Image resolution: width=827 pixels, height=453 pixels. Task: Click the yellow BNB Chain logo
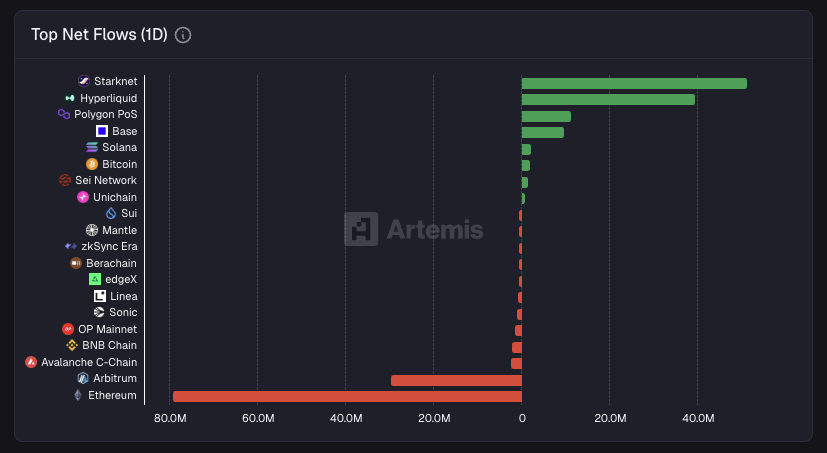click(x=72, y=345)
